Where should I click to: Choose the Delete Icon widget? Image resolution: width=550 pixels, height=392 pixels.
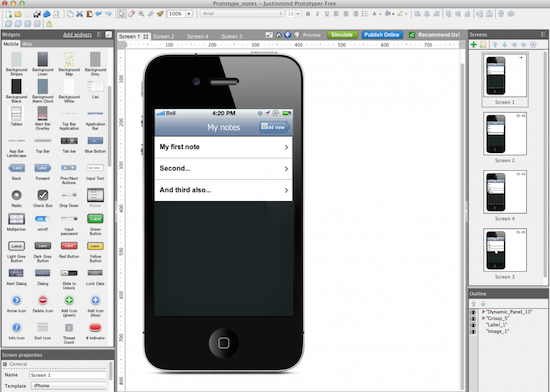(43, 300)
